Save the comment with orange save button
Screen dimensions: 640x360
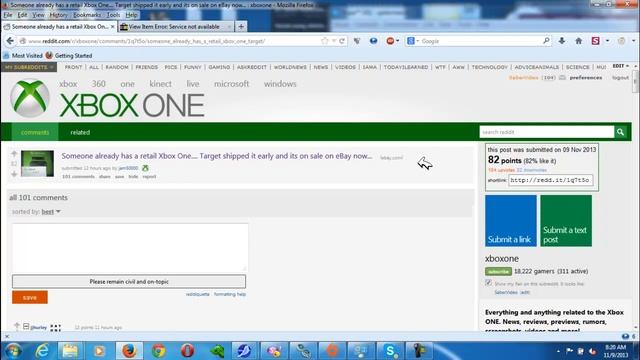point(30,297)
